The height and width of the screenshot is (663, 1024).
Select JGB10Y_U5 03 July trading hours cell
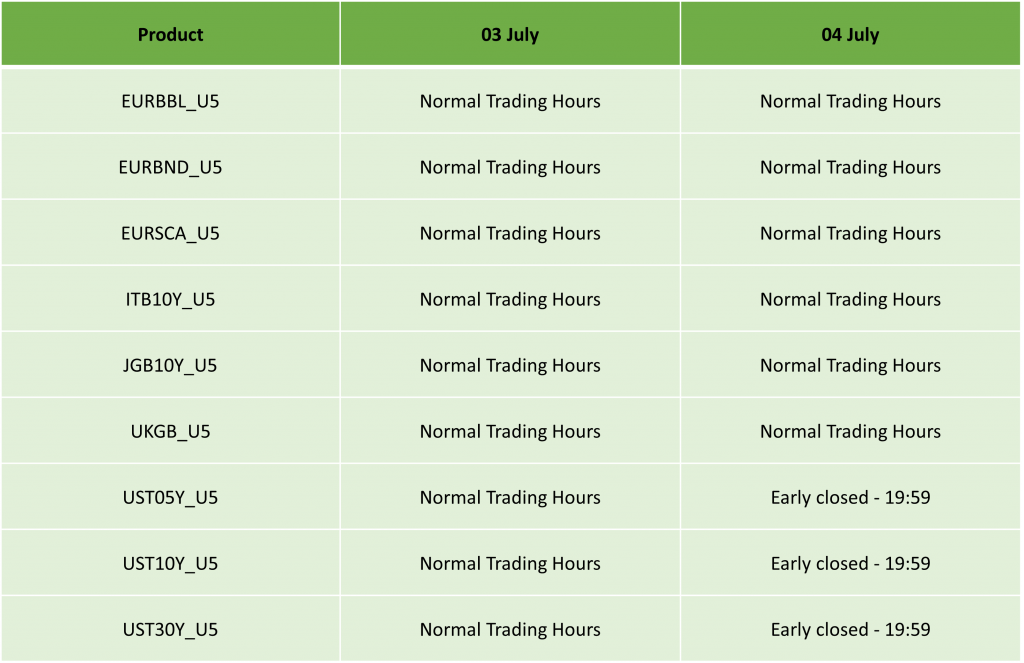tap(510, 365)
